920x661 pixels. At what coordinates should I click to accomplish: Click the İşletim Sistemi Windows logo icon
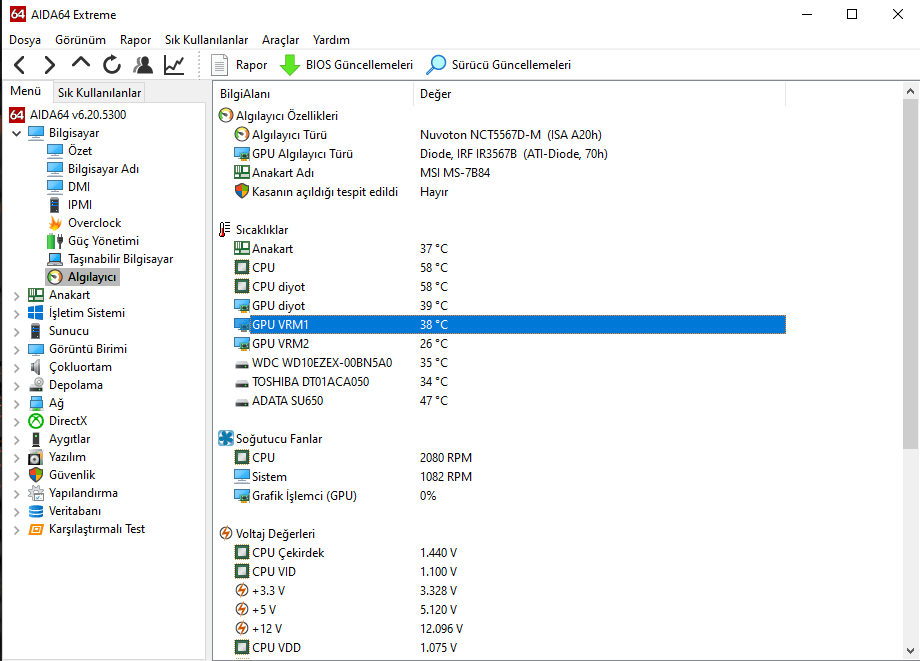pyautogui.click(x=36, y=313)
